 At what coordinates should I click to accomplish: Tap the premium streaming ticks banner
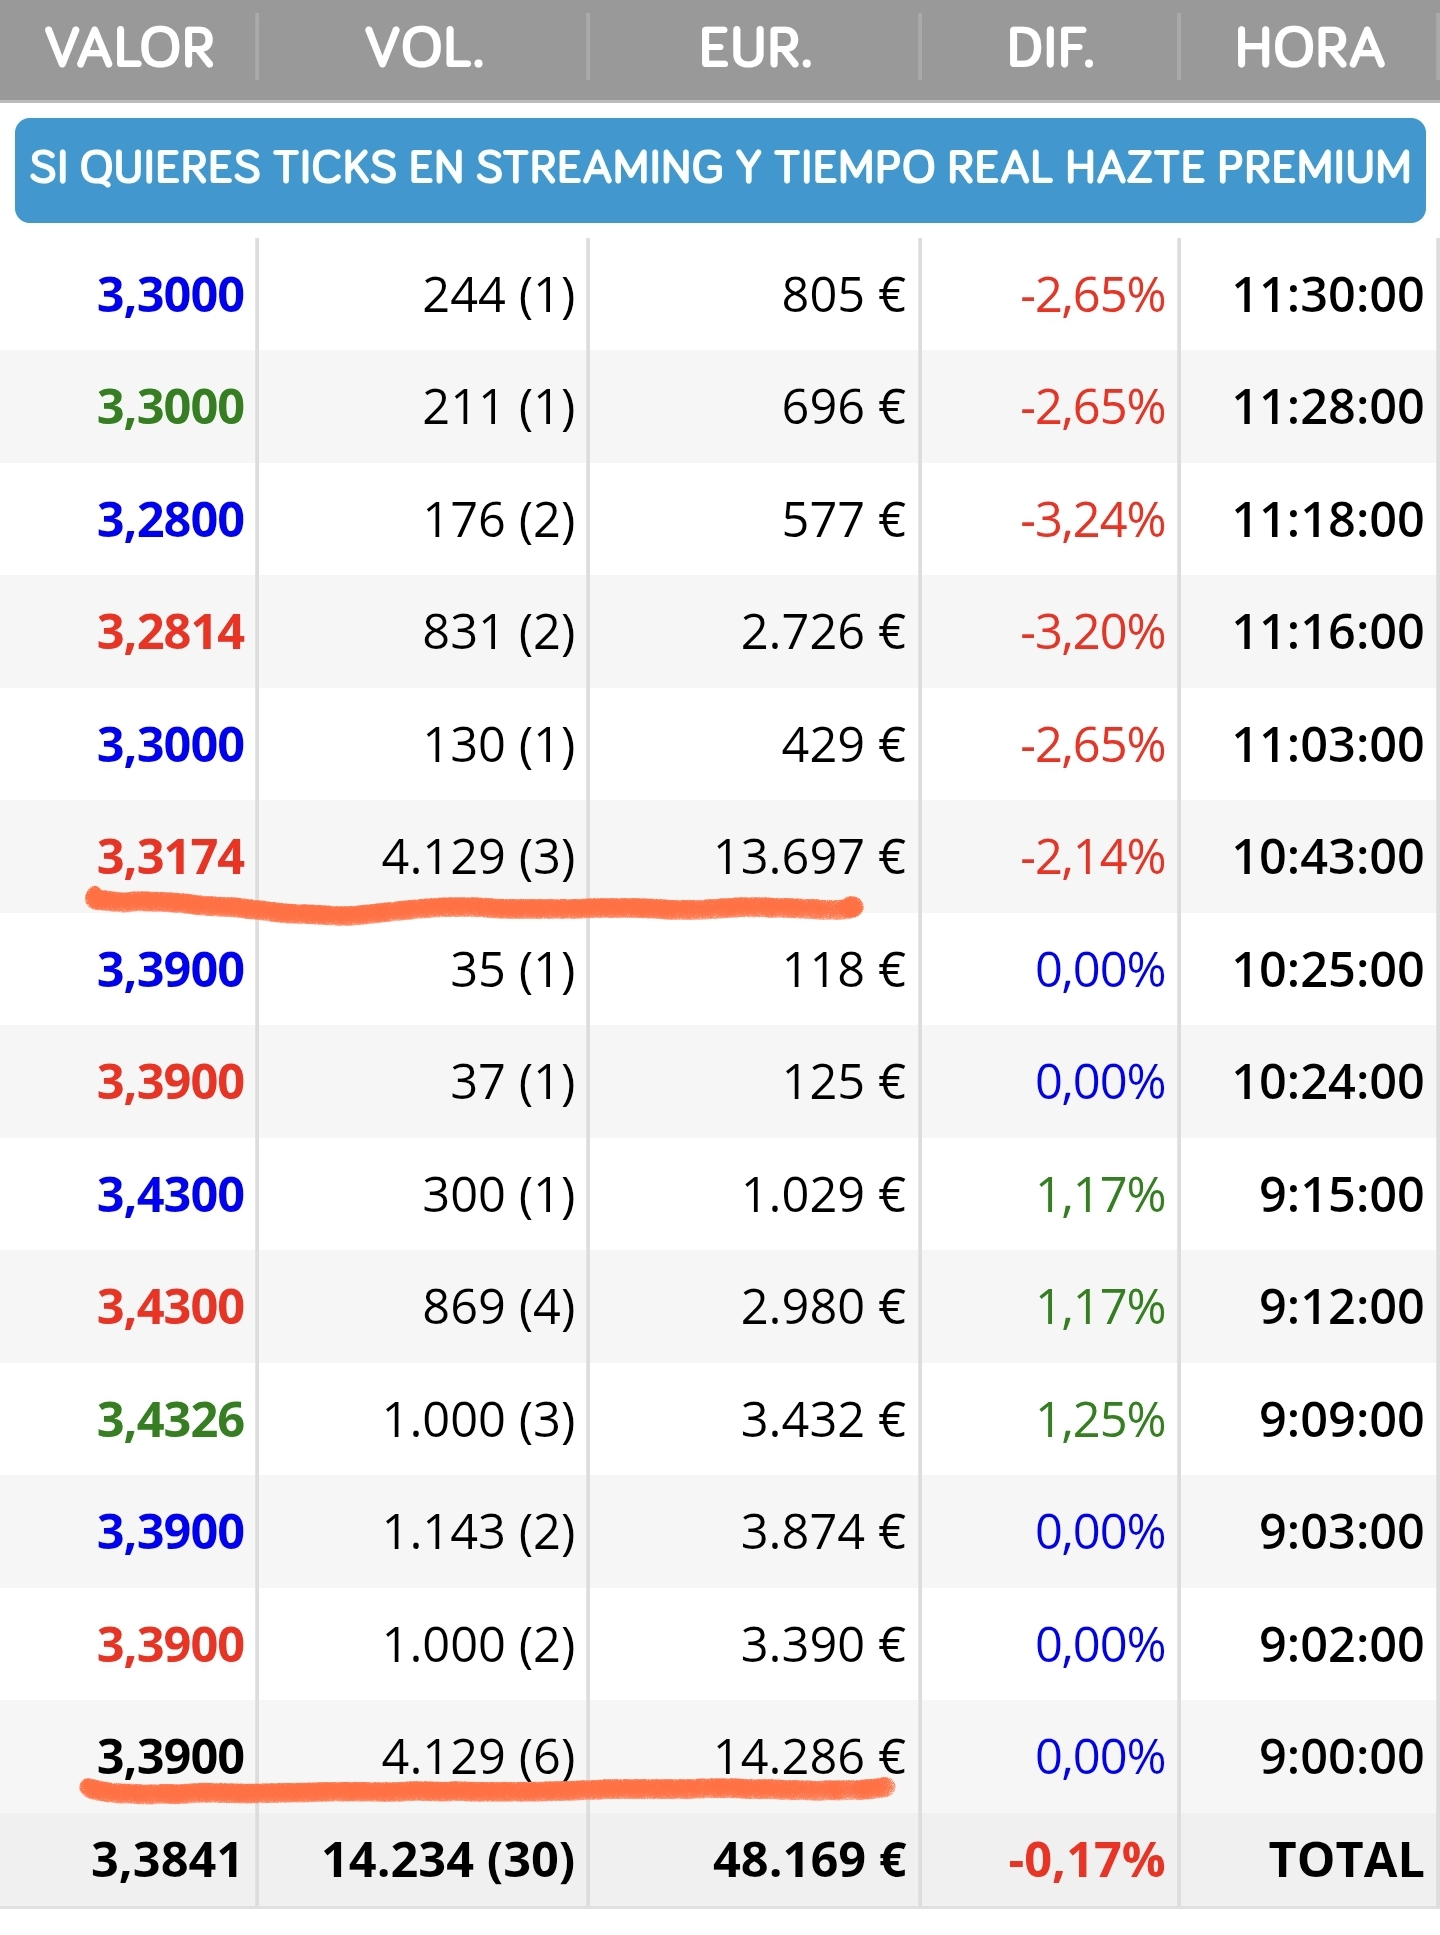[x=720, y=169]
